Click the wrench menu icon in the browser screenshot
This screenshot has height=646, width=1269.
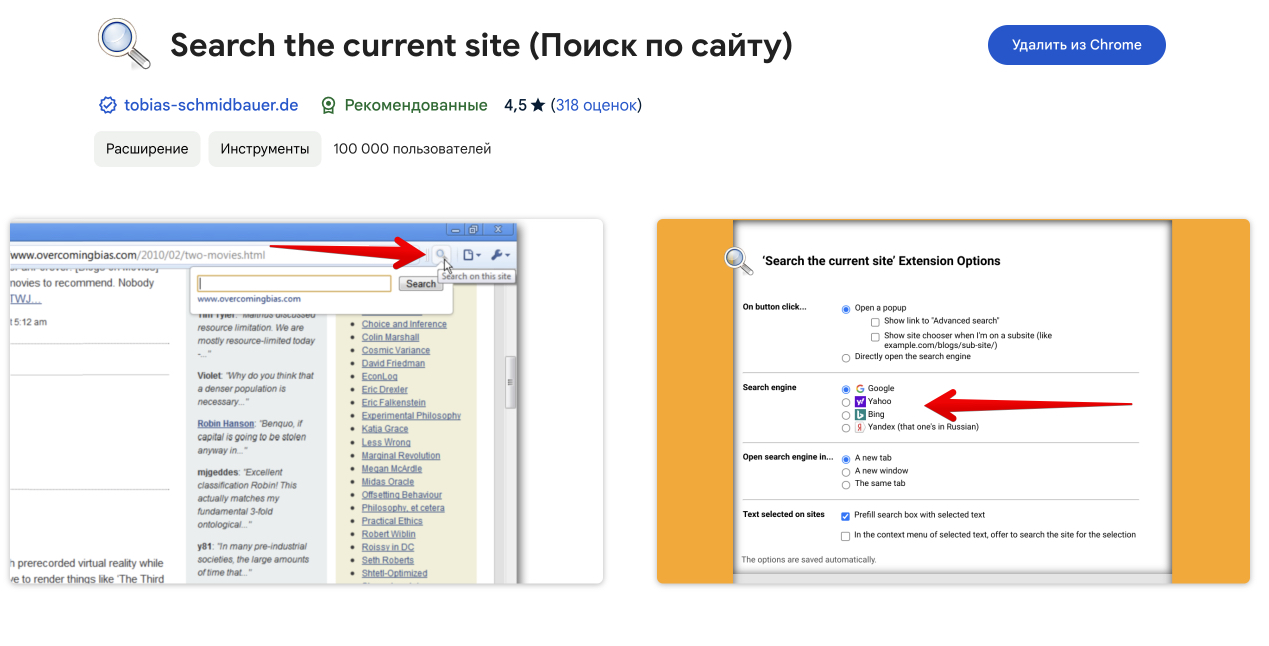point(501,255)
